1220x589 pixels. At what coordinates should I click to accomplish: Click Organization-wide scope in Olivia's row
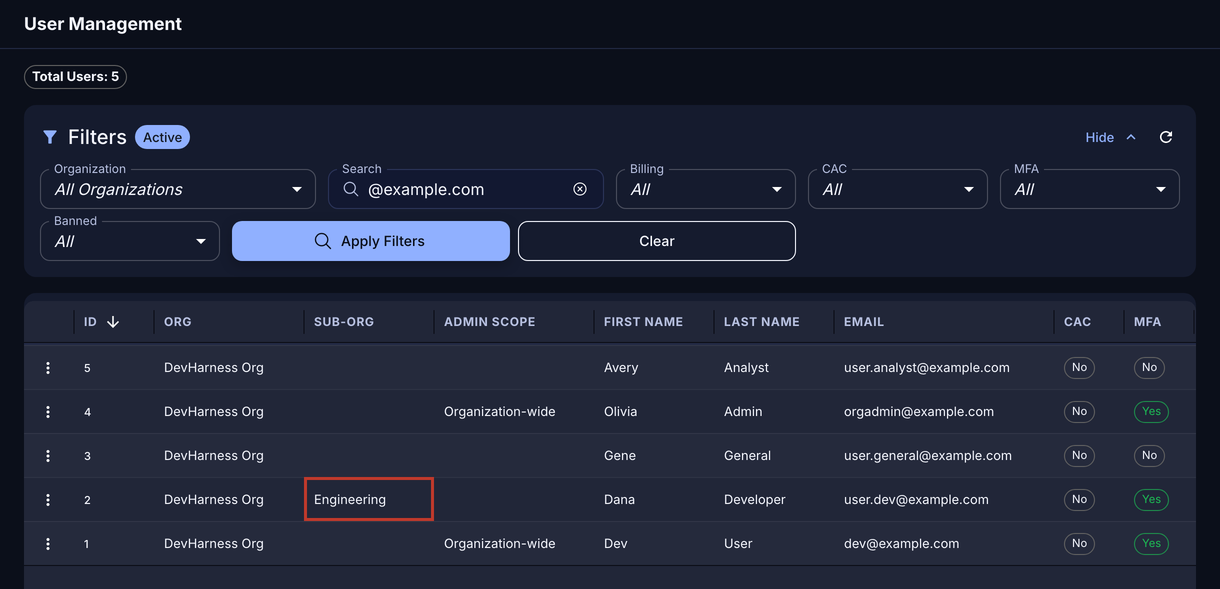point(500,412)
